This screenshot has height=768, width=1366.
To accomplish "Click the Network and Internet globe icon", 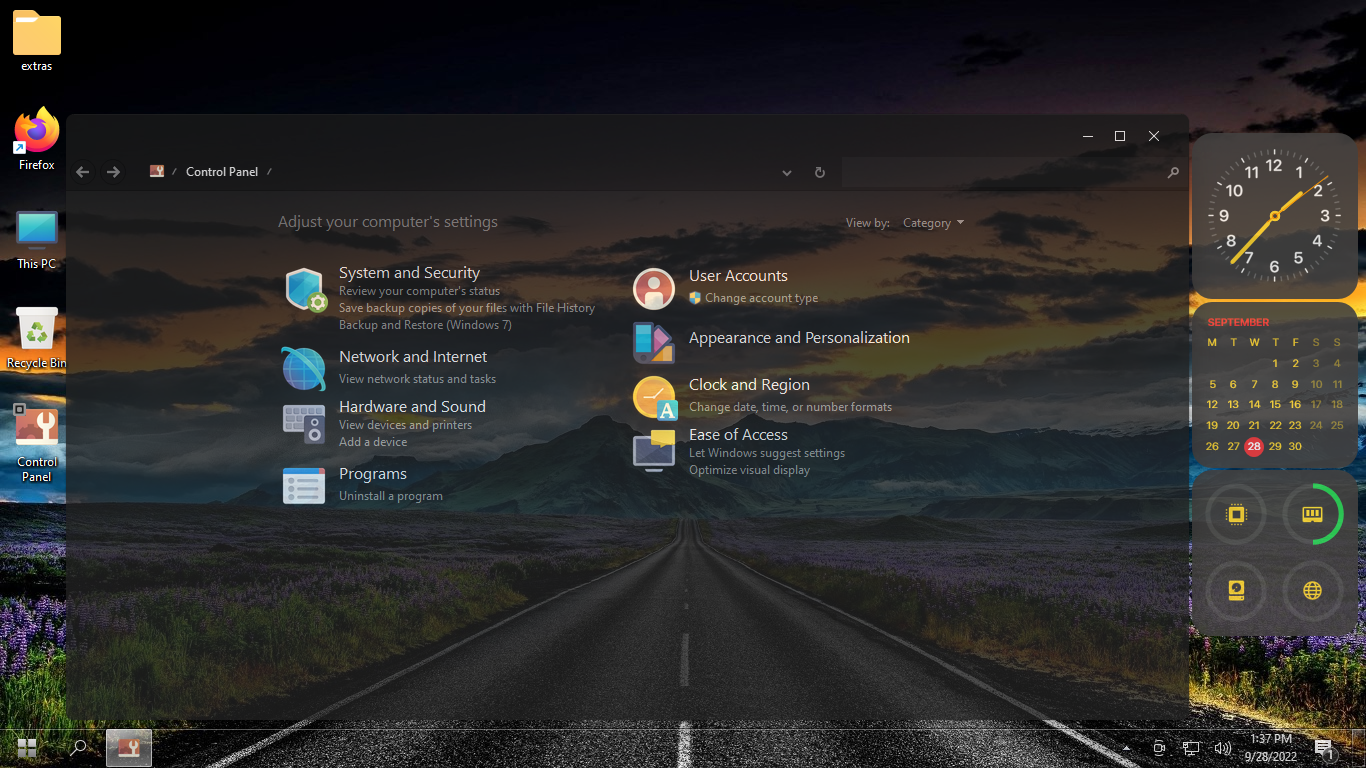I will (x=303, y=369).
